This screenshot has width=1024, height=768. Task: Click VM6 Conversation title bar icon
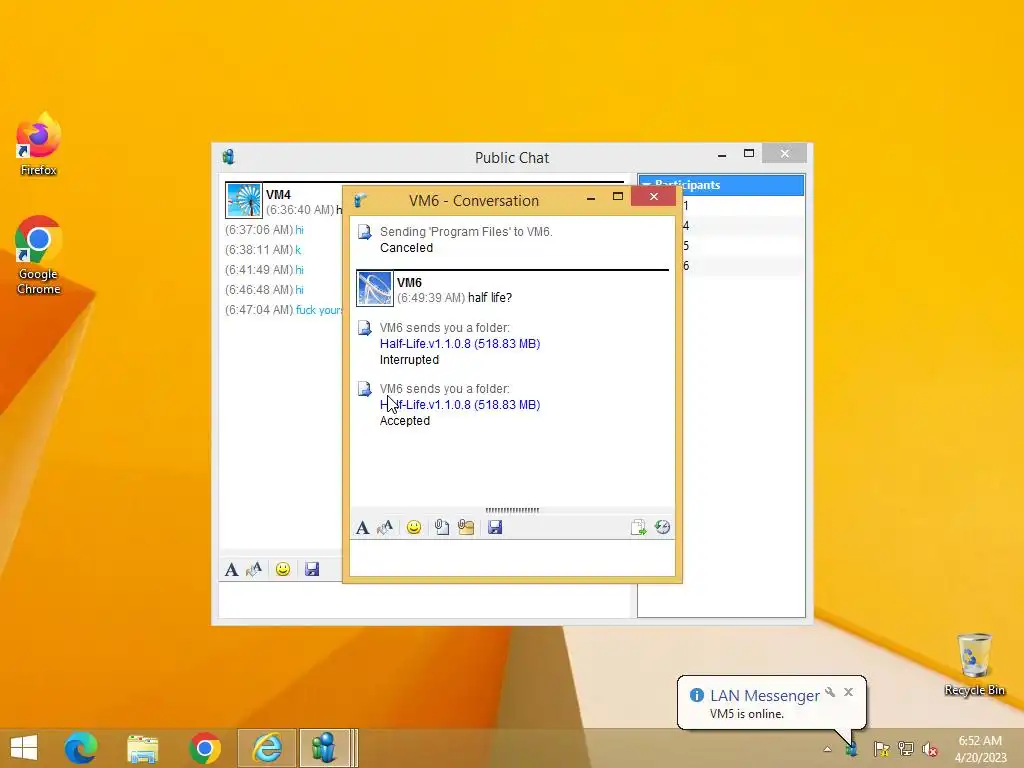[360, 200]
